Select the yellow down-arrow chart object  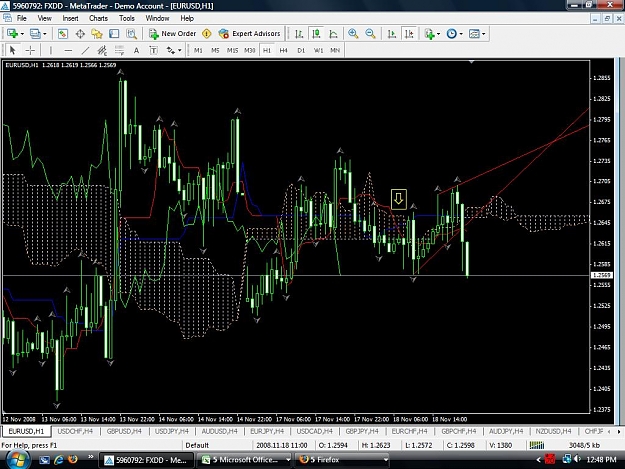click(399, 199)
